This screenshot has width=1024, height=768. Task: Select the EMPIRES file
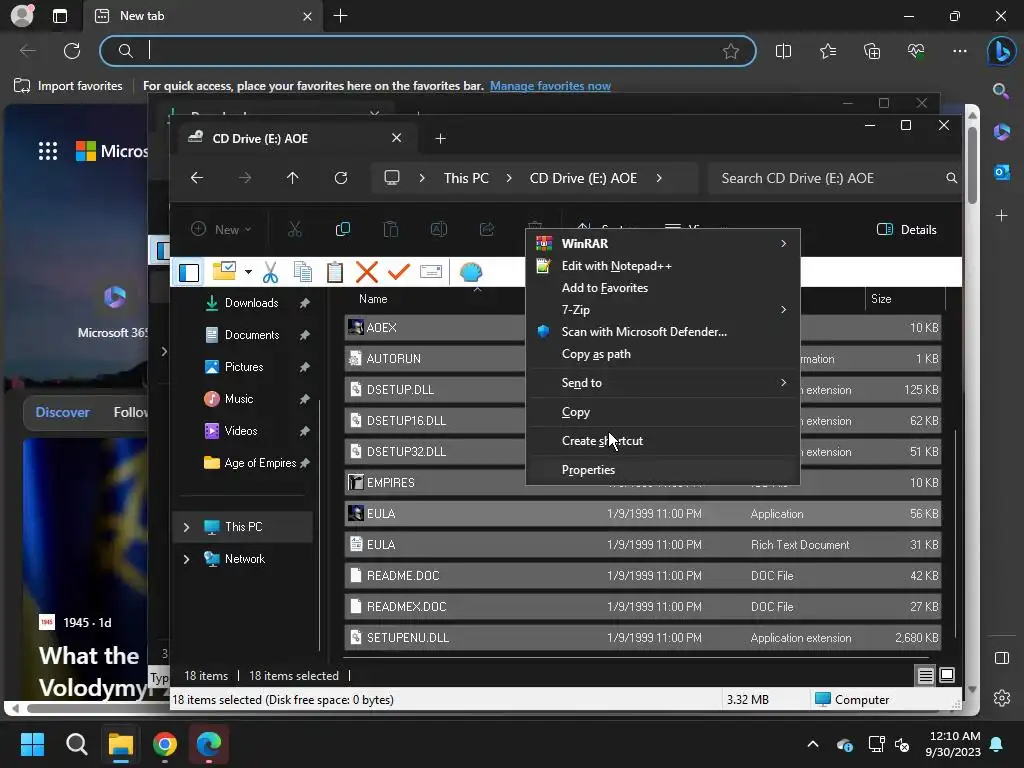click(643, 483)
